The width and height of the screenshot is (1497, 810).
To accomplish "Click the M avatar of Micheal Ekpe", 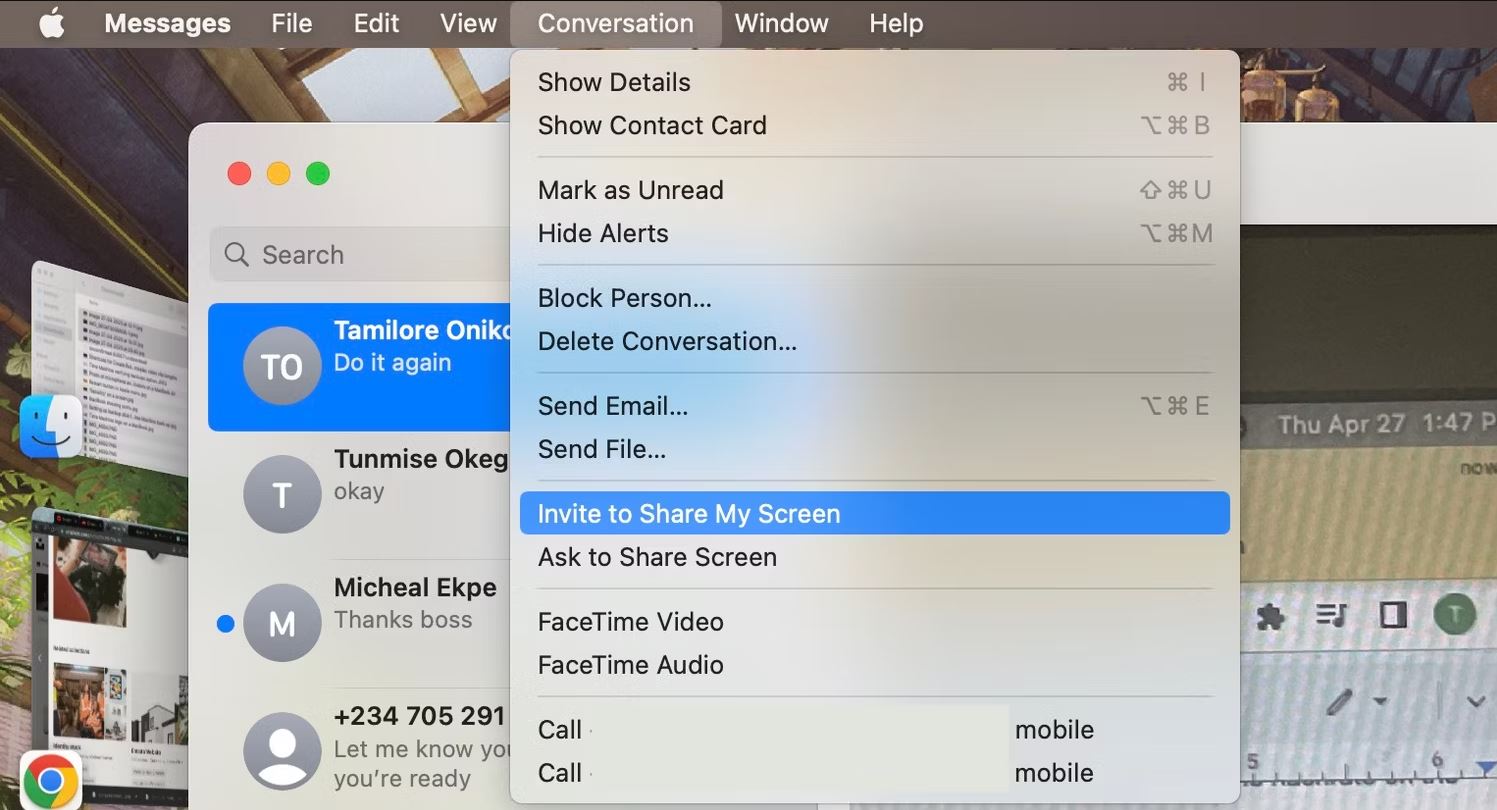I will (282, 622).
